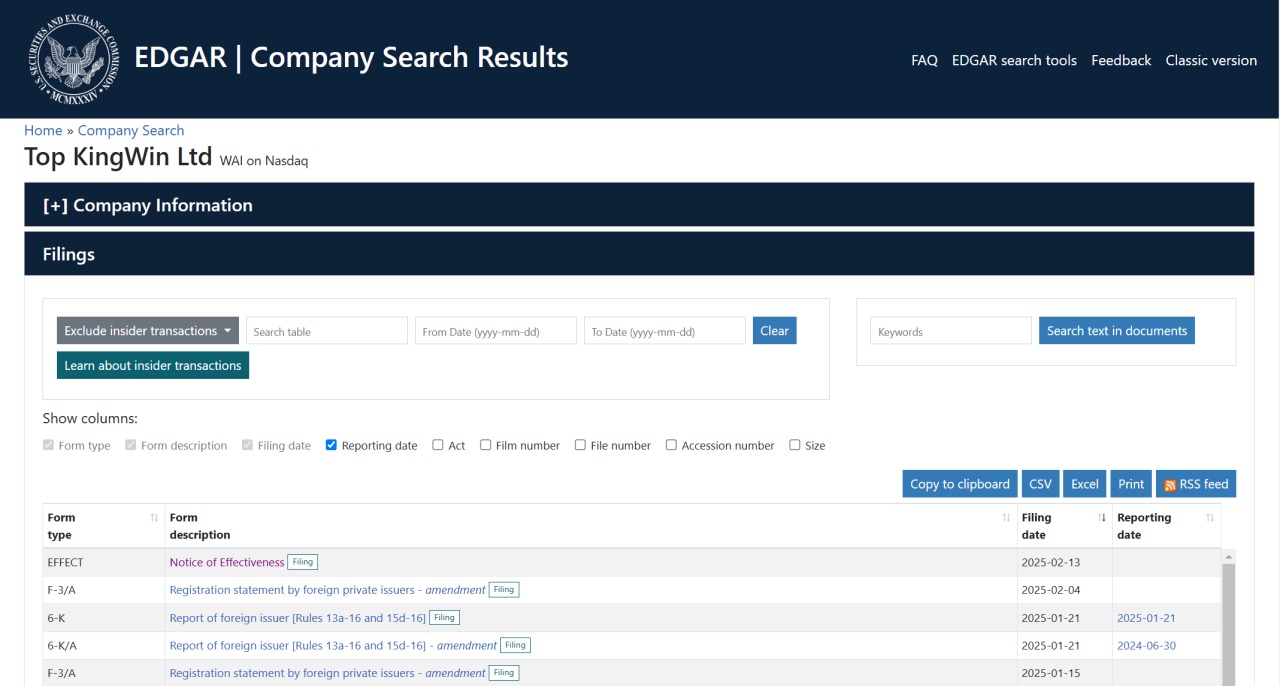Select the EFFECT form type cell

[x=104, y=562]
